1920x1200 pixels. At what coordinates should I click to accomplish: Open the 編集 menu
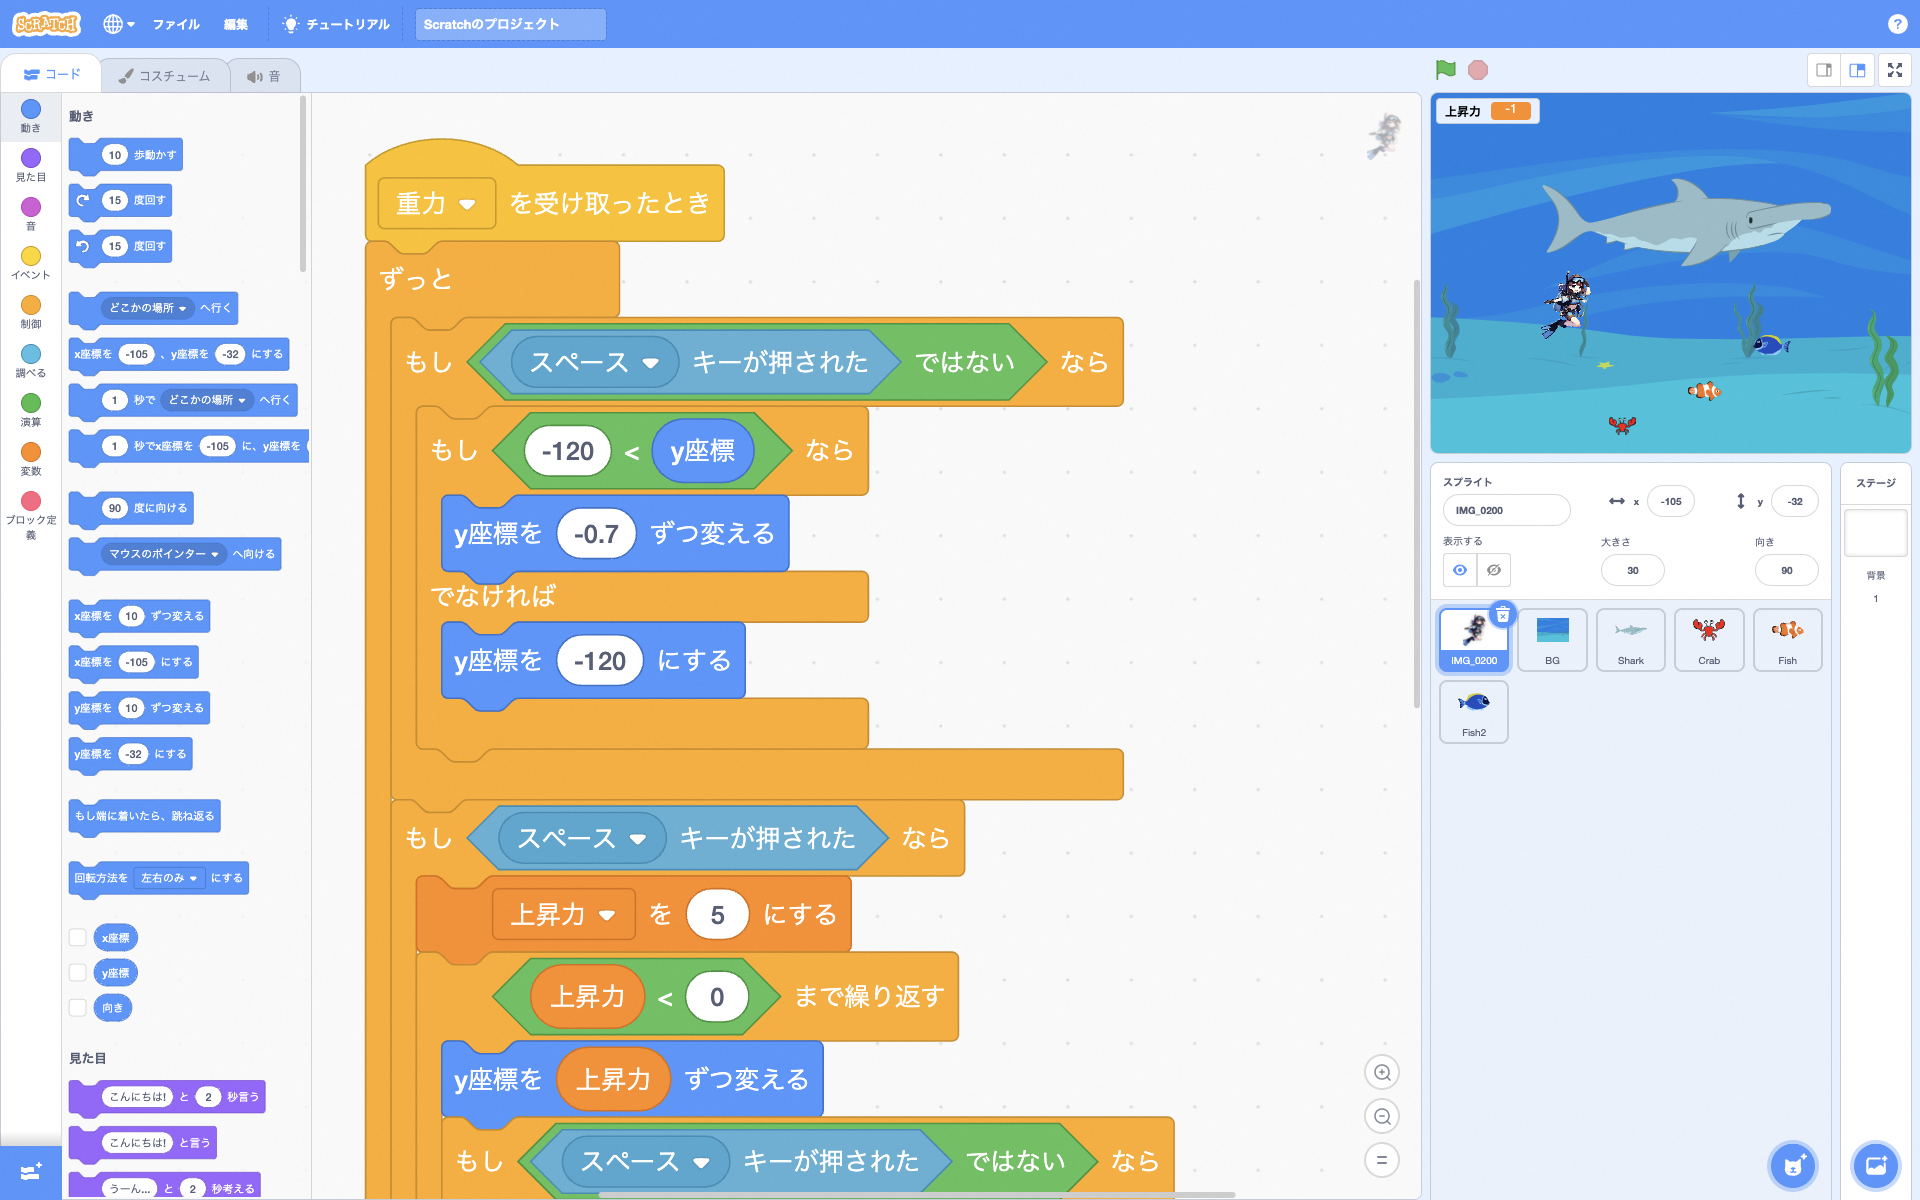point(236,24)
